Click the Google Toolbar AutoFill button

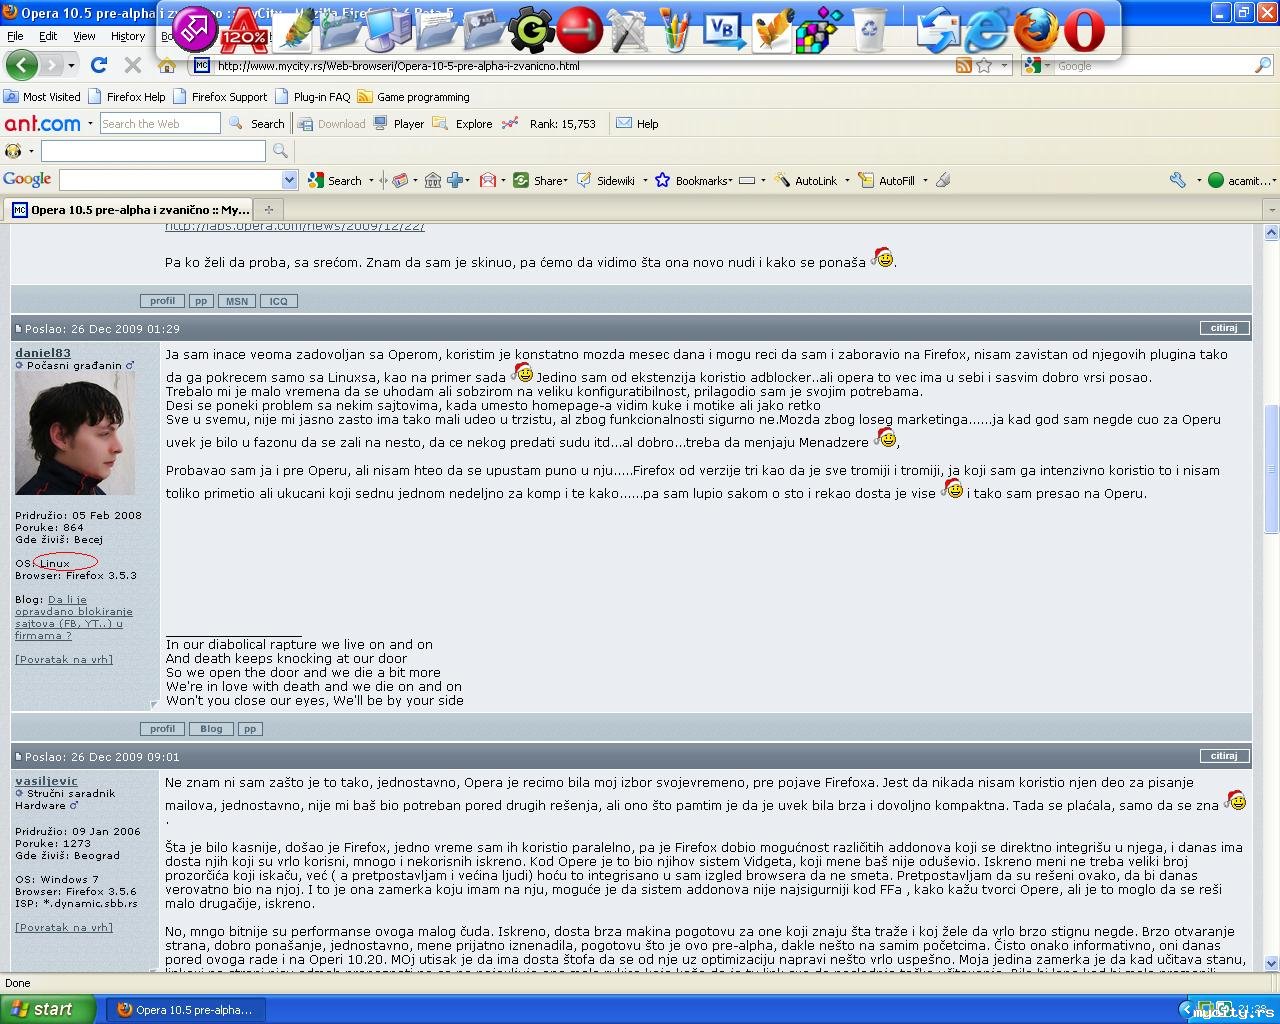click(887, 180)
